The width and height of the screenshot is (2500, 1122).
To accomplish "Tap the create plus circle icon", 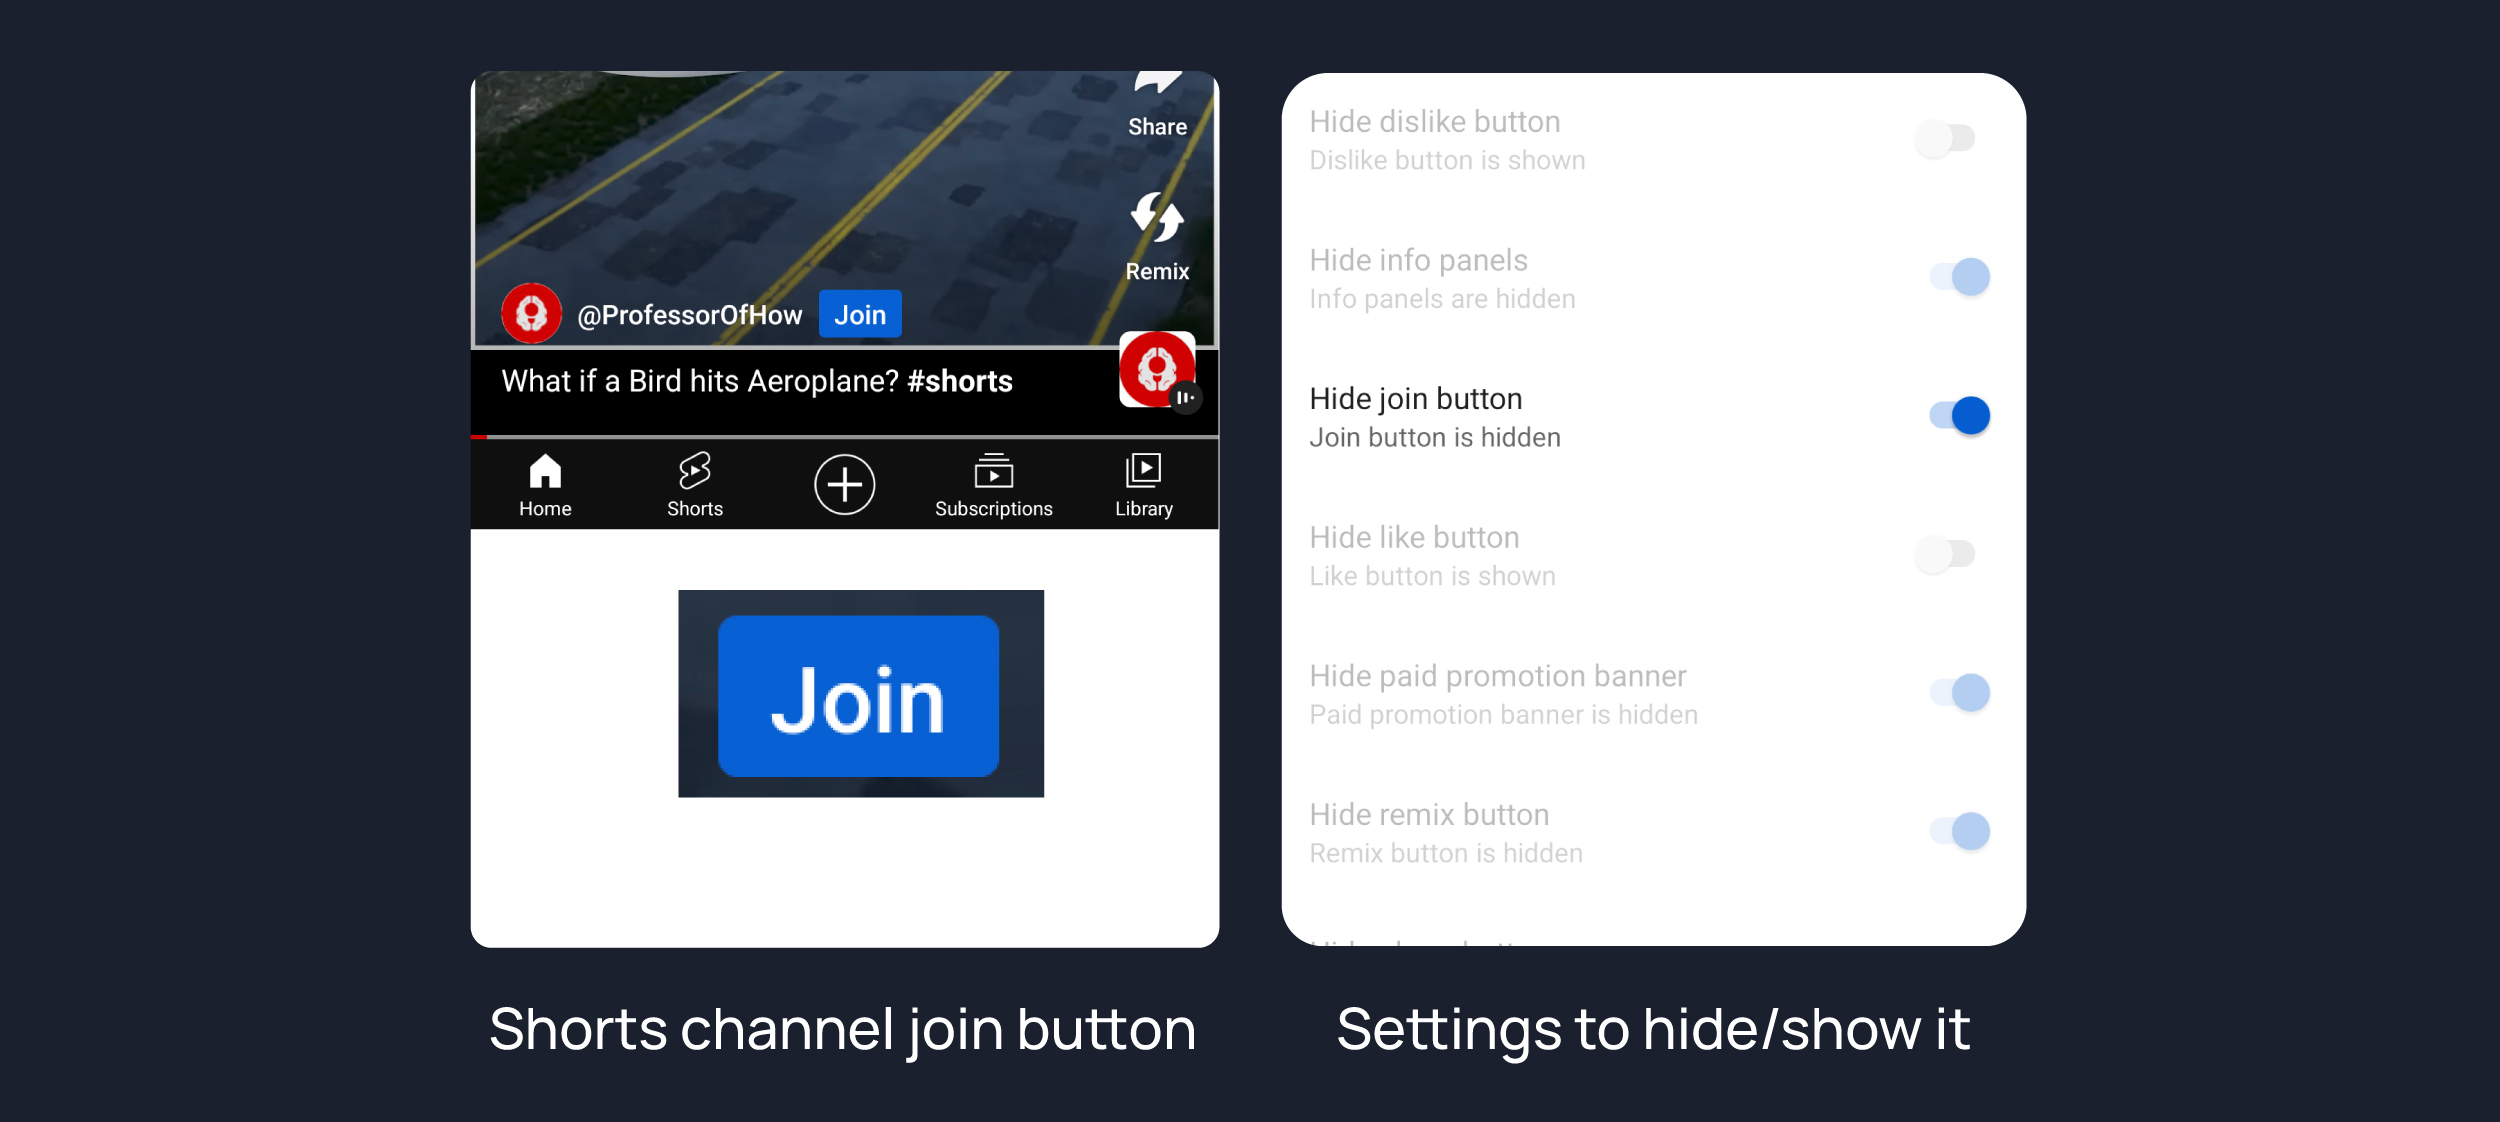I will (844, 485).
